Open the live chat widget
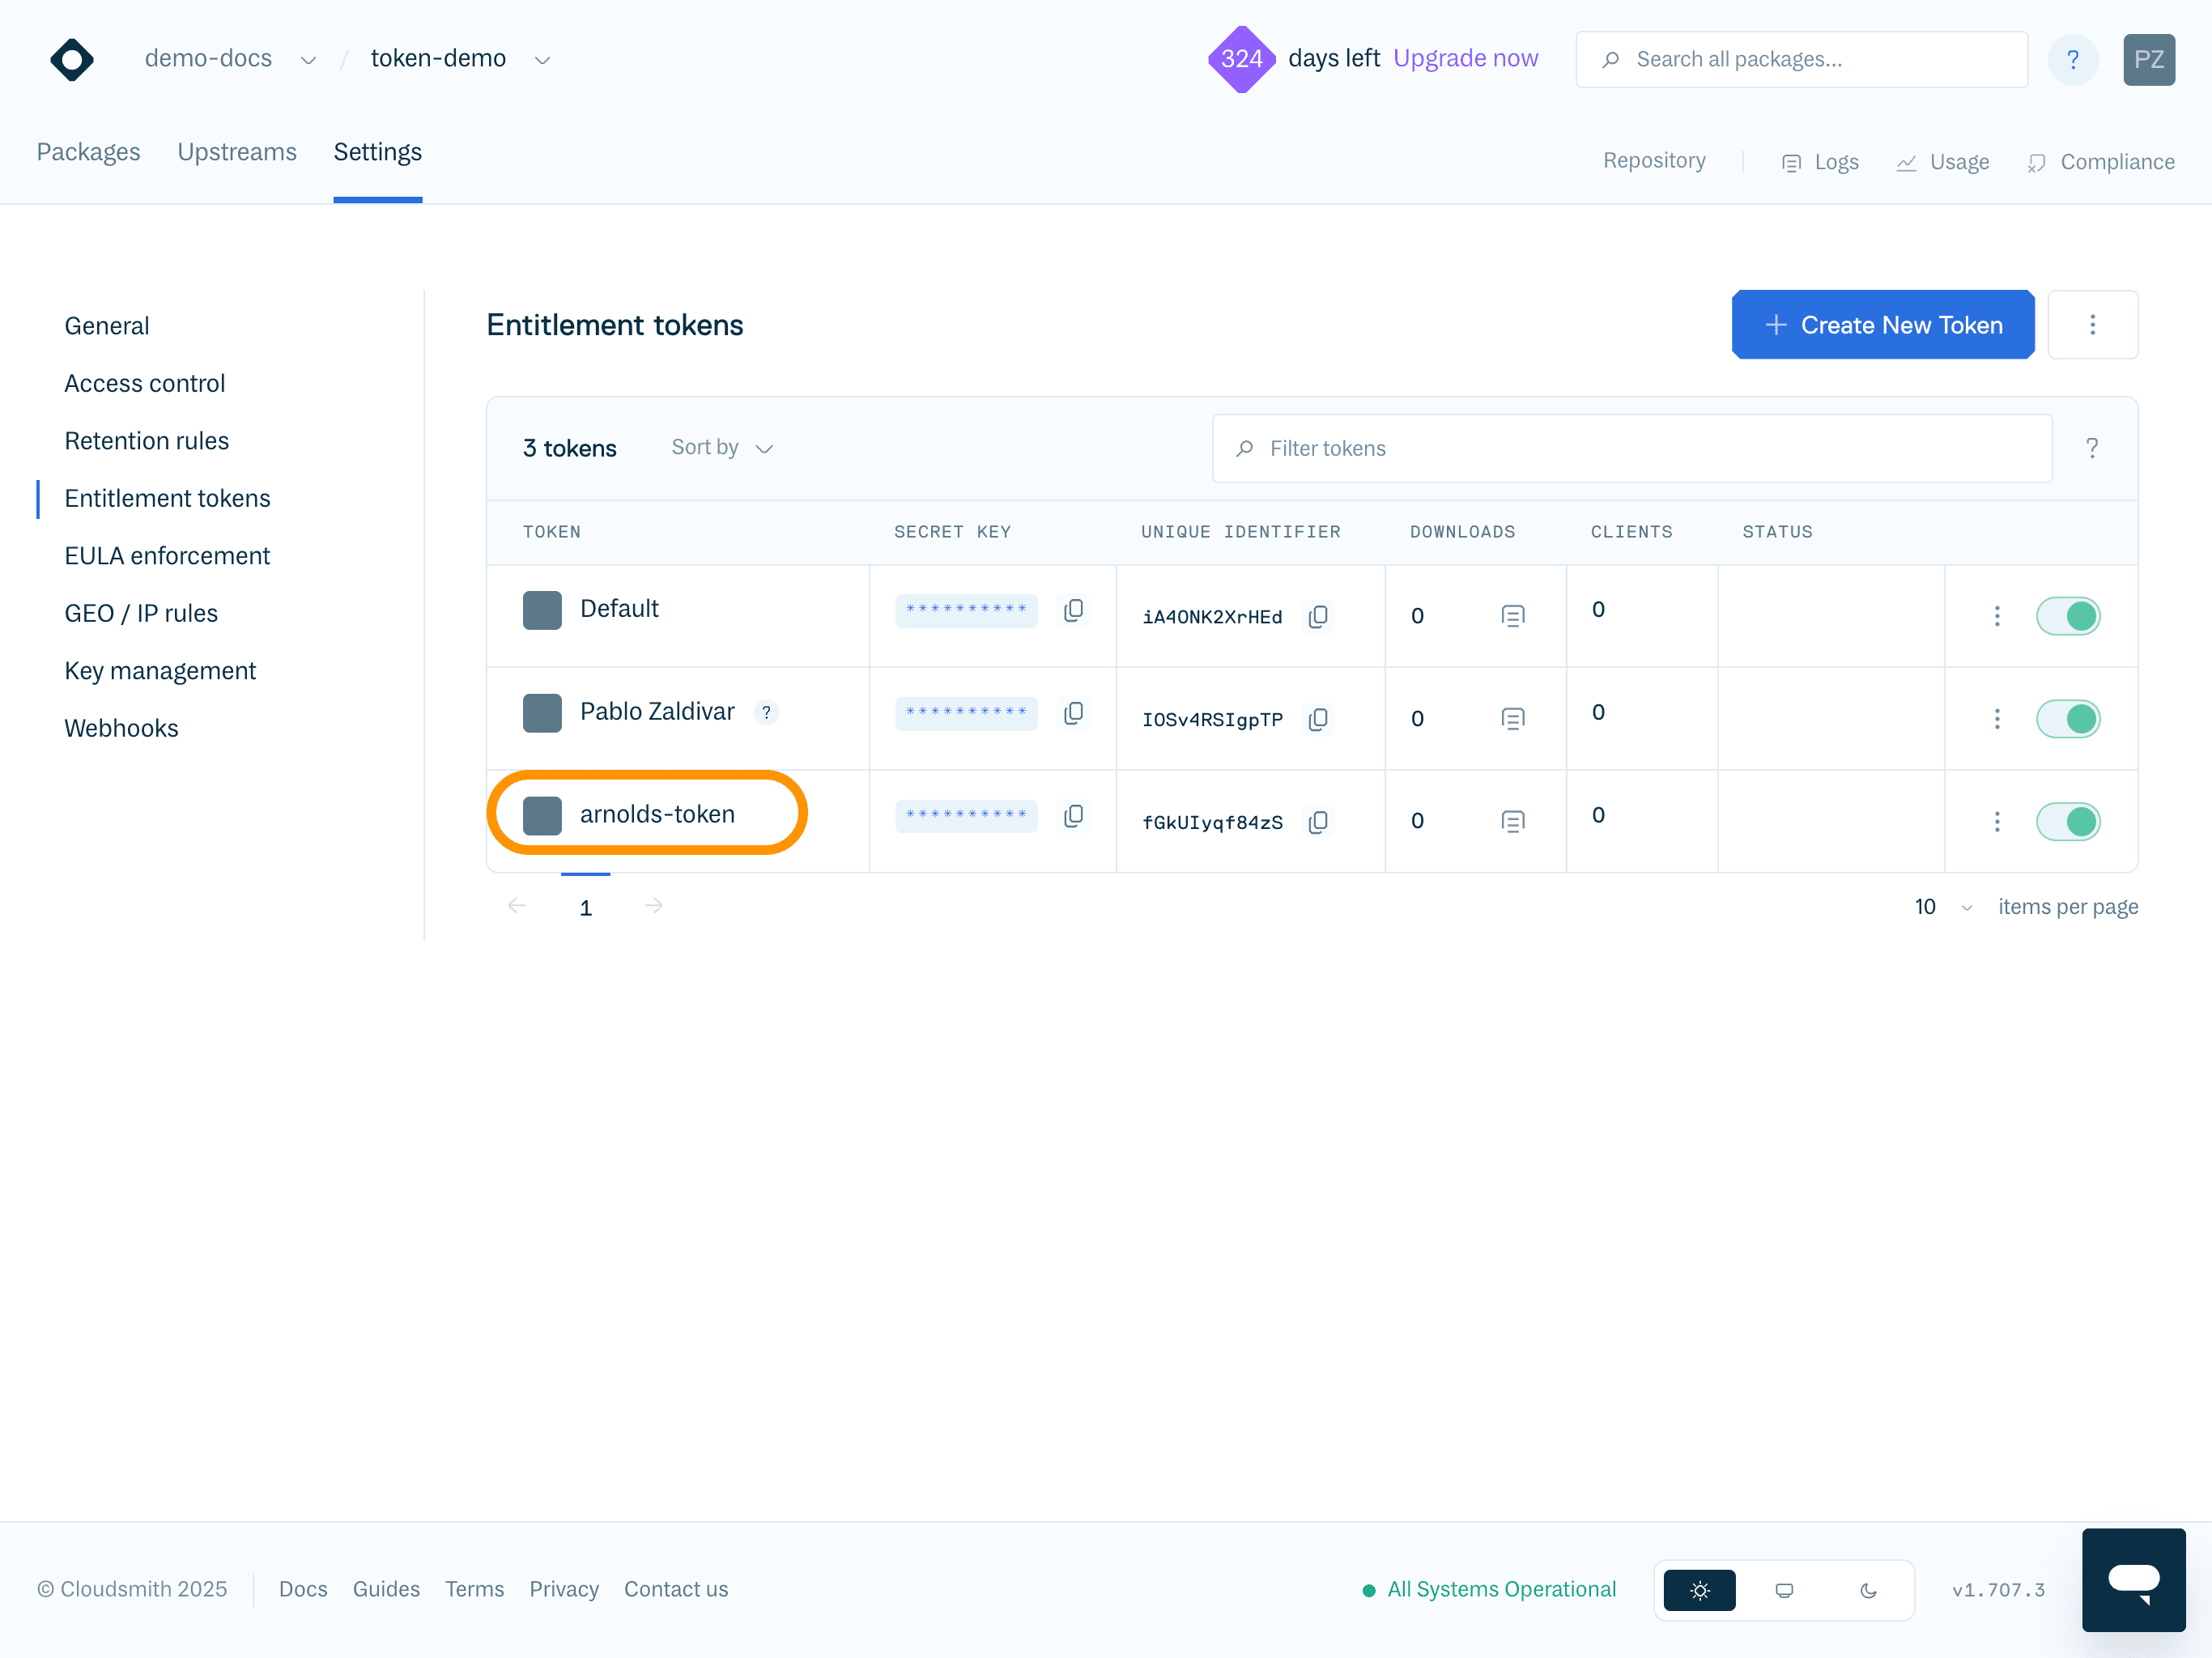This screenshot has width=2212, height=1658. (2134, 1580)
